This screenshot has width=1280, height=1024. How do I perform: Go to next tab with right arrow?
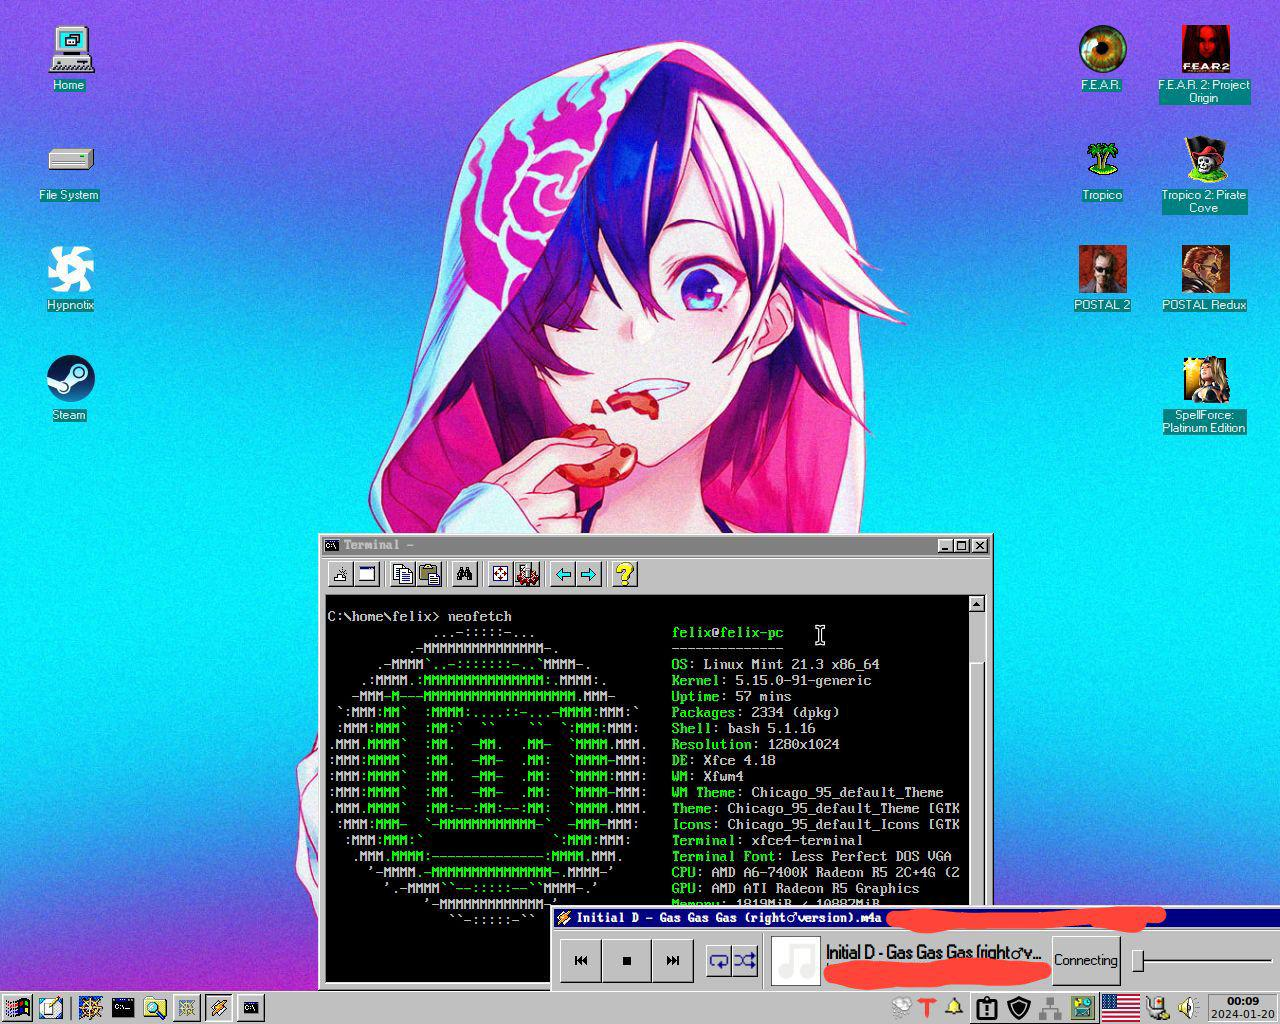coord(588,574)
